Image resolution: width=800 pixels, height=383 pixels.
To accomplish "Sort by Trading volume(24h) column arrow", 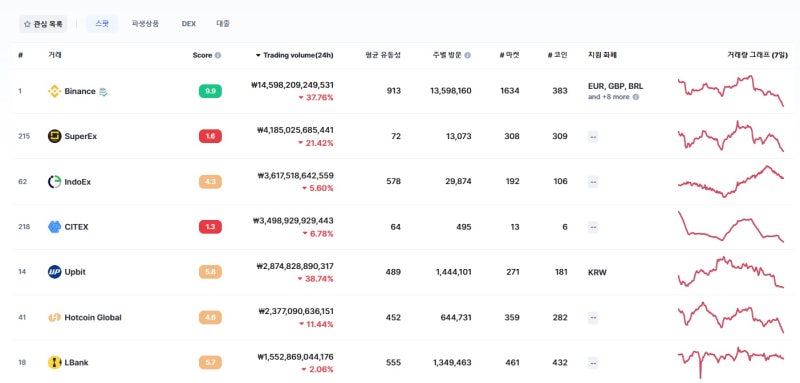I will pos(258,55).
